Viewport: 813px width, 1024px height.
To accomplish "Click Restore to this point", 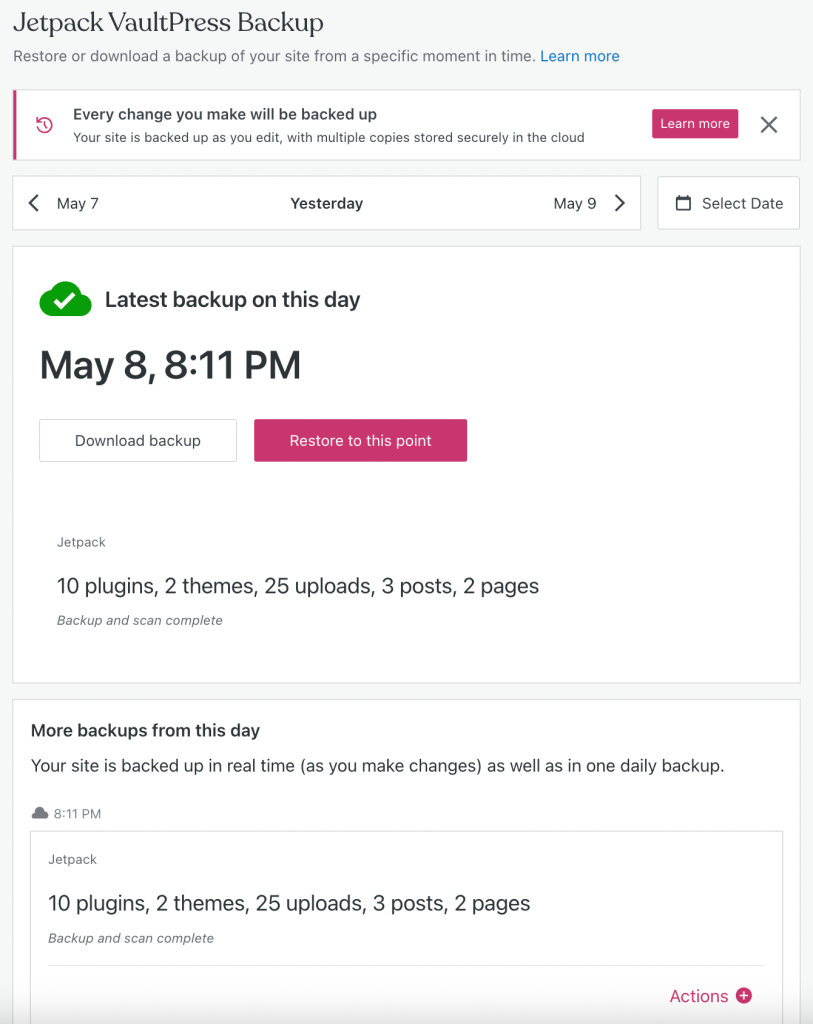I will (x=360, y=441).
